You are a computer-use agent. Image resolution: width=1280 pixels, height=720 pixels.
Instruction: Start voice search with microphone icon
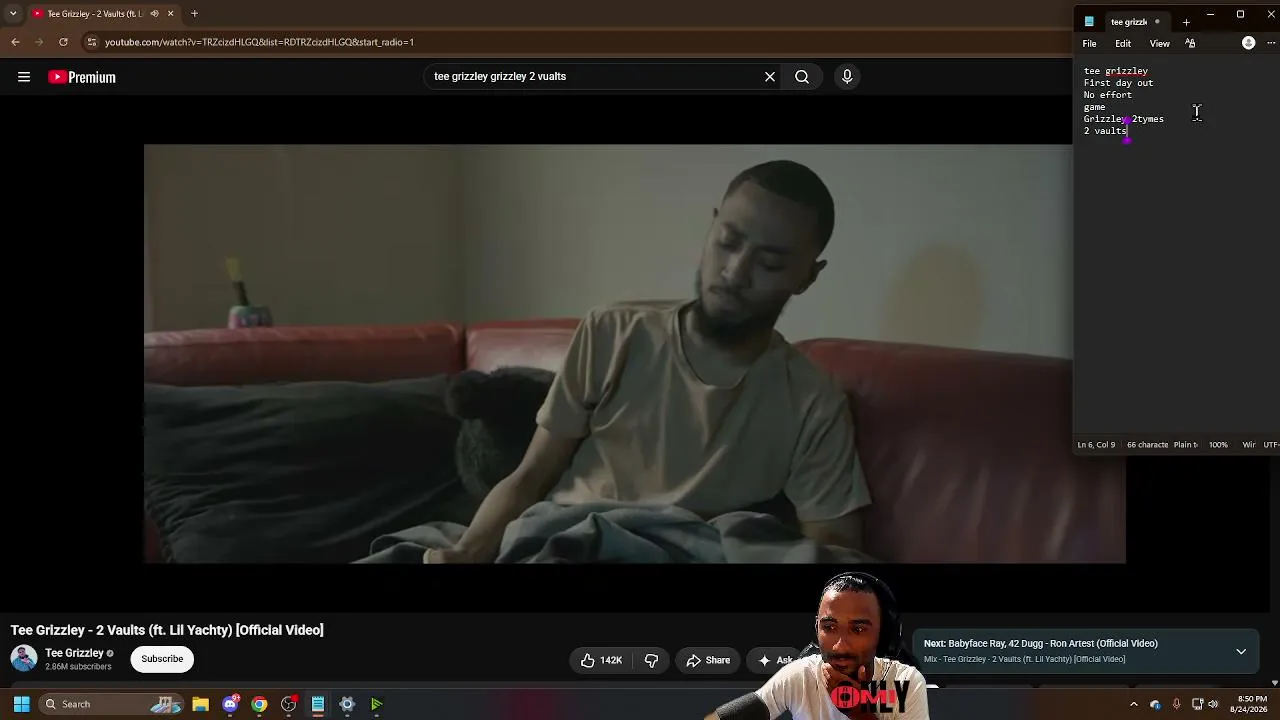847,76
